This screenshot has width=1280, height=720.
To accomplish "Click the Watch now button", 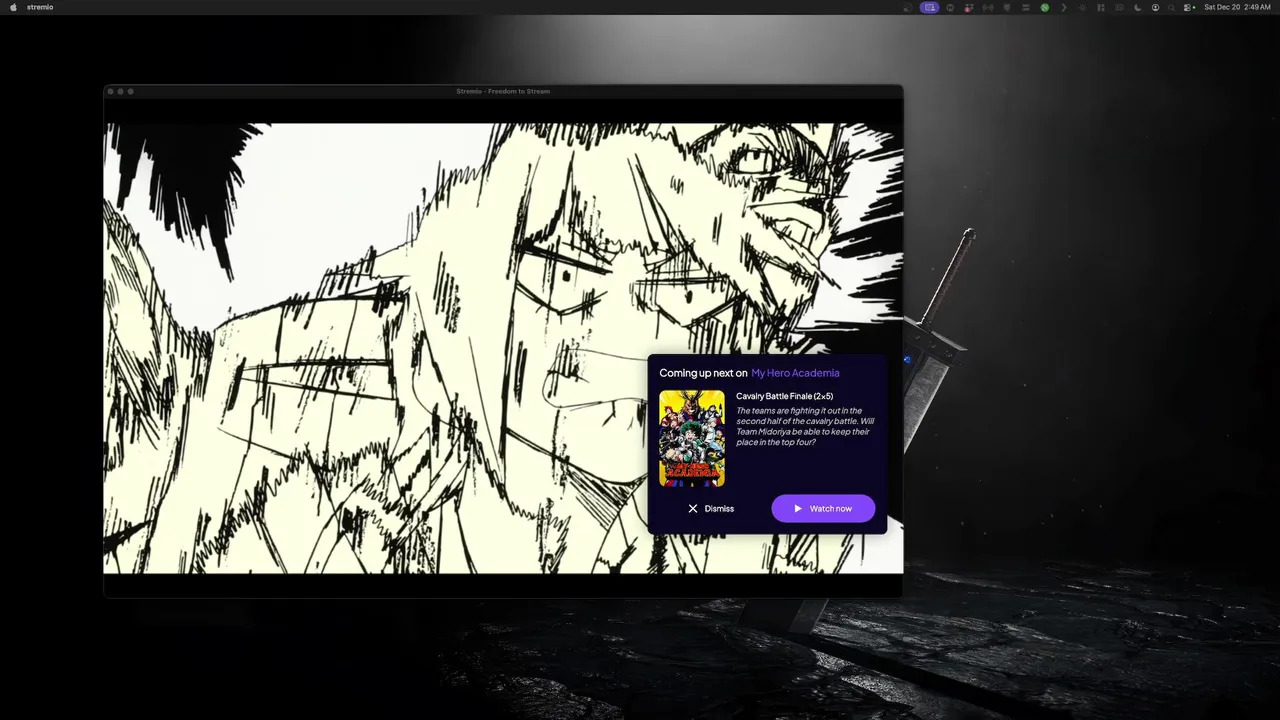I will point(823,508).
